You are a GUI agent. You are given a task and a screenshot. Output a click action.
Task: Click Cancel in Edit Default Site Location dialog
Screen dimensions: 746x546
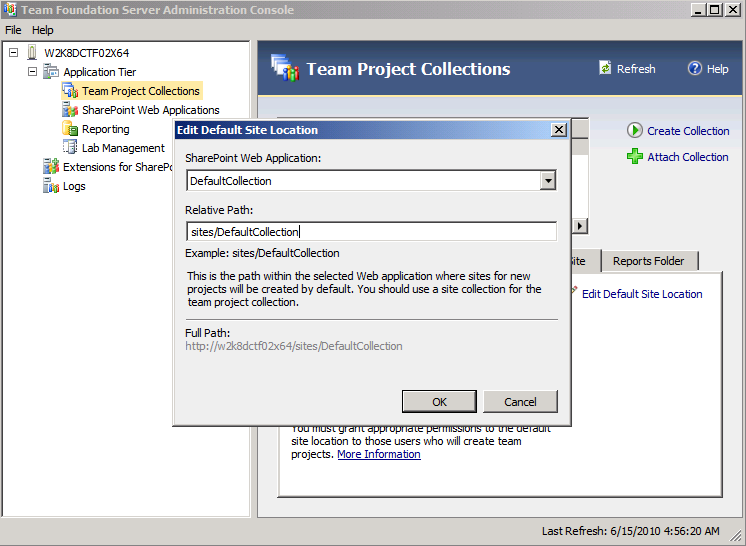point(520,402)
